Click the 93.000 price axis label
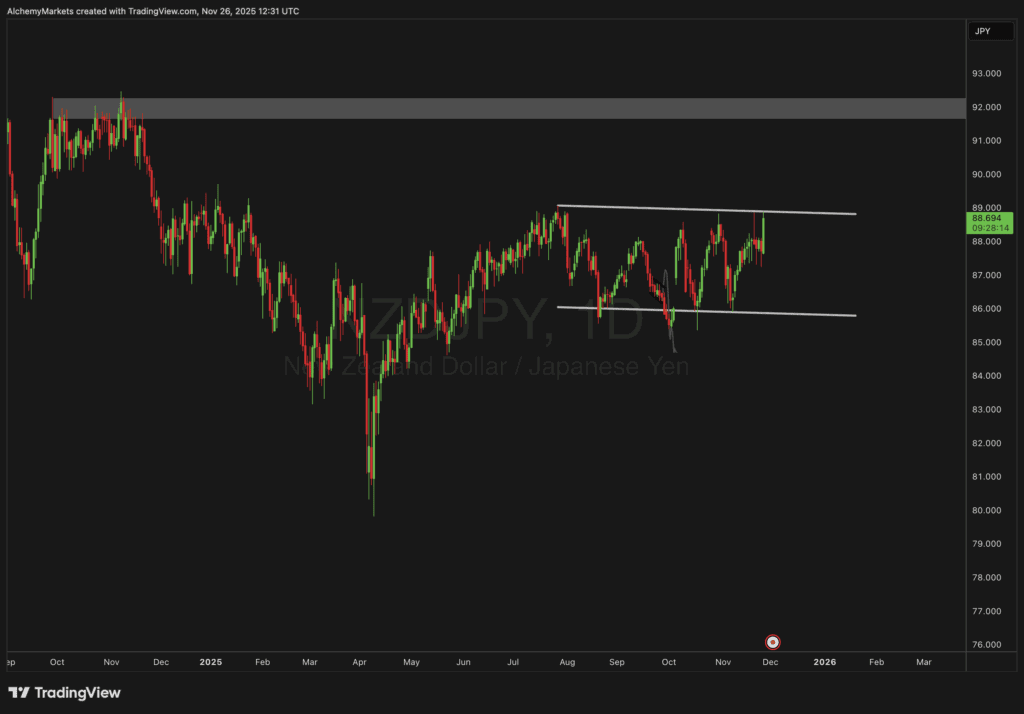This screenshot has width=1024, height=714. point(988,74)
